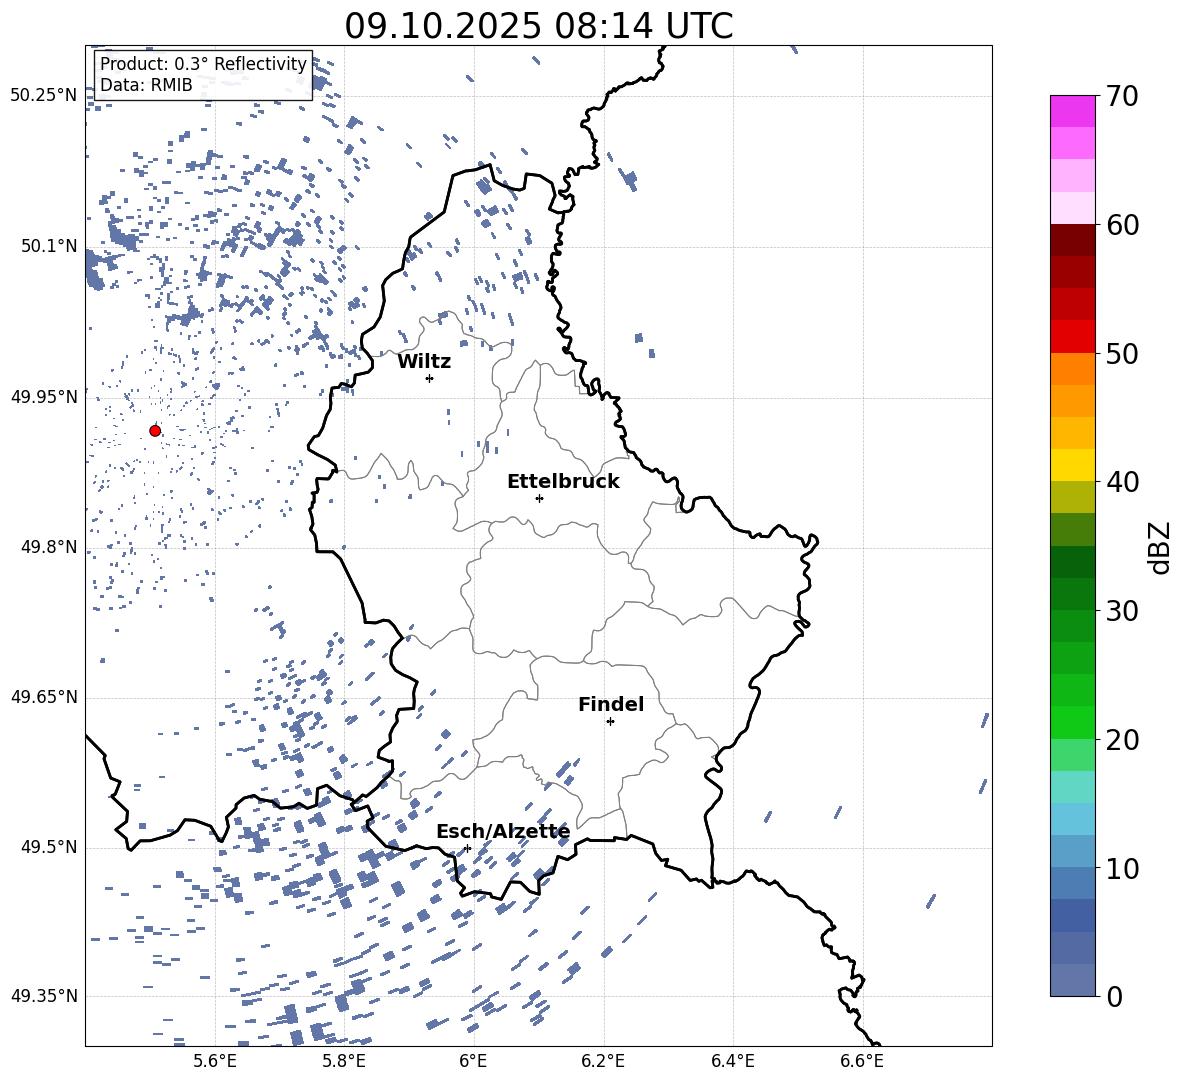Screen dimensions: 1184x1081
Task: Click the Findel station cross marker
Action: pyautogui.click(x=610, y=722)
